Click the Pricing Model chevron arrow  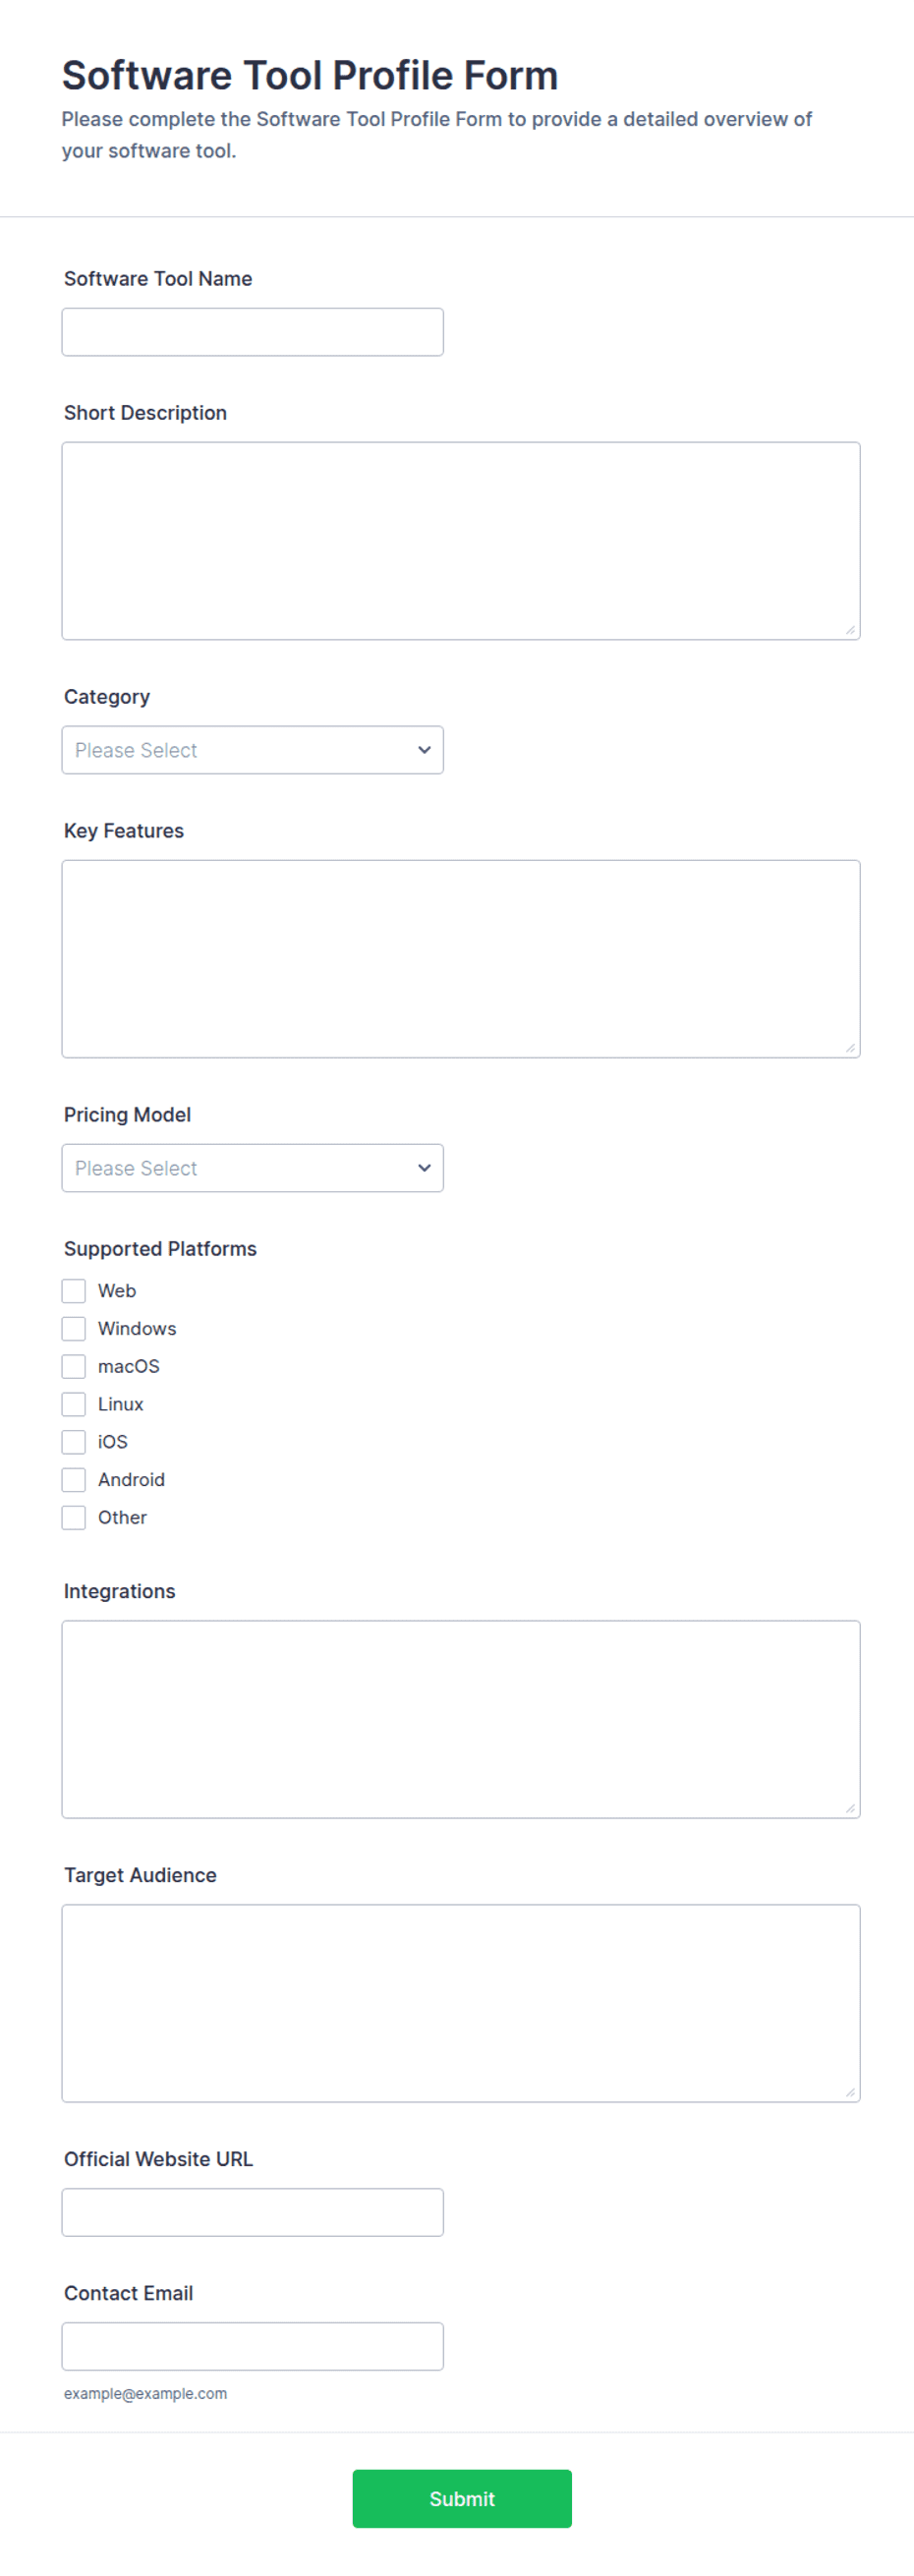pyautogui.click(x=424, y=1168)
